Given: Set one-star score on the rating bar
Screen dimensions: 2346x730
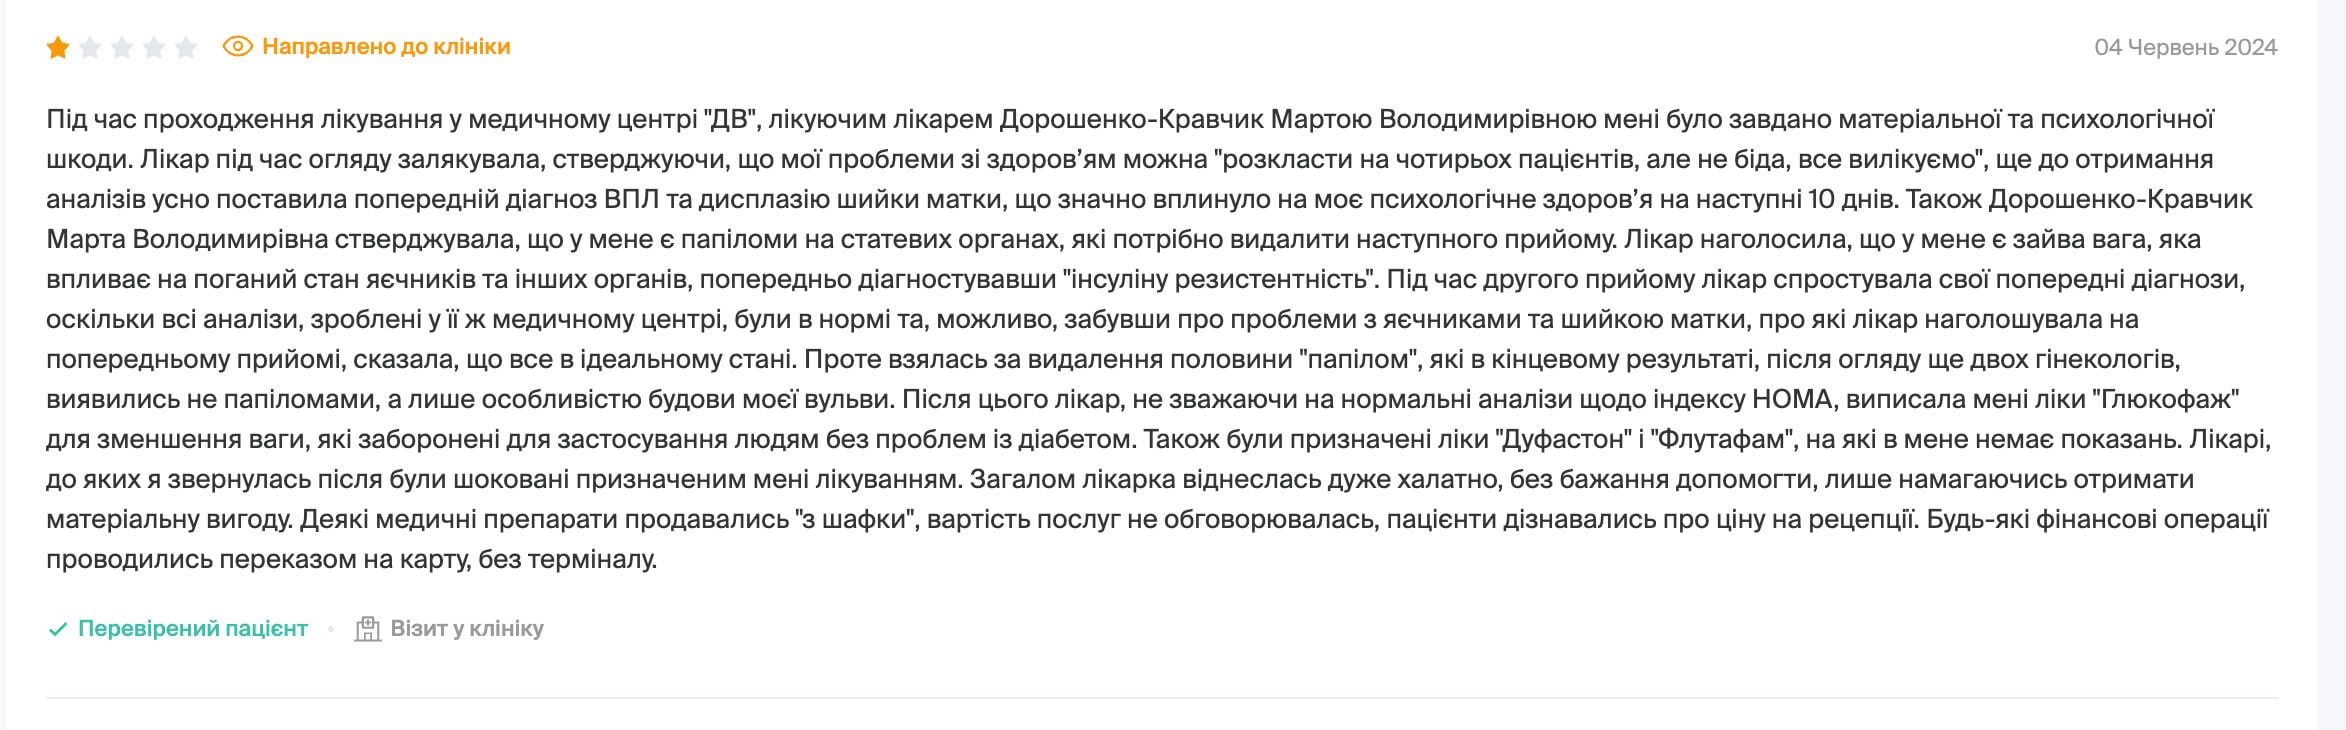Looking at the screenshot, I should 58,45.
